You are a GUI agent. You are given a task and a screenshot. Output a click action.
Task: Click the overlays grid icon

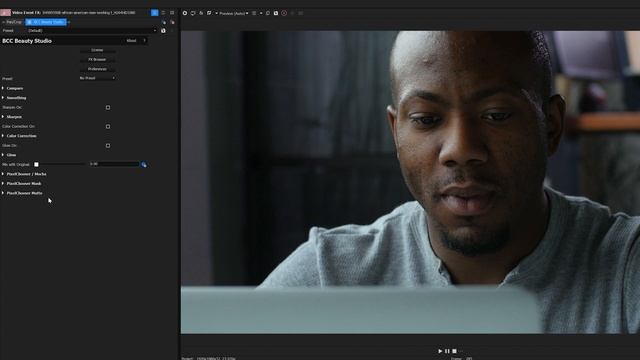click(x=254, y=13)
